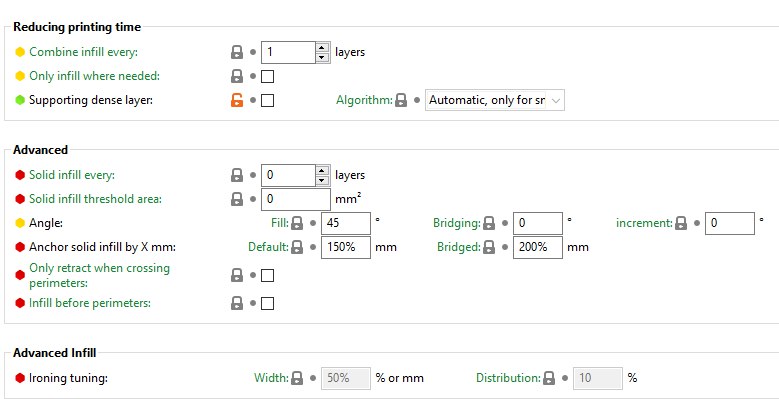Image resolution: width=779 pixels, height=399 pixels.
Task: Click the lock icon next to Bridging angle
Action: tap(489, 223)
